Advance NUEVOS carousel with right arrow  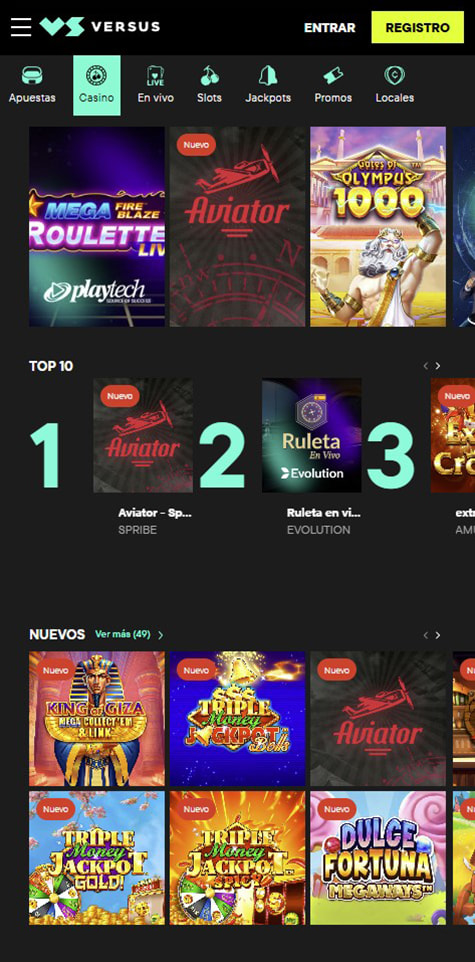point(438,635)
